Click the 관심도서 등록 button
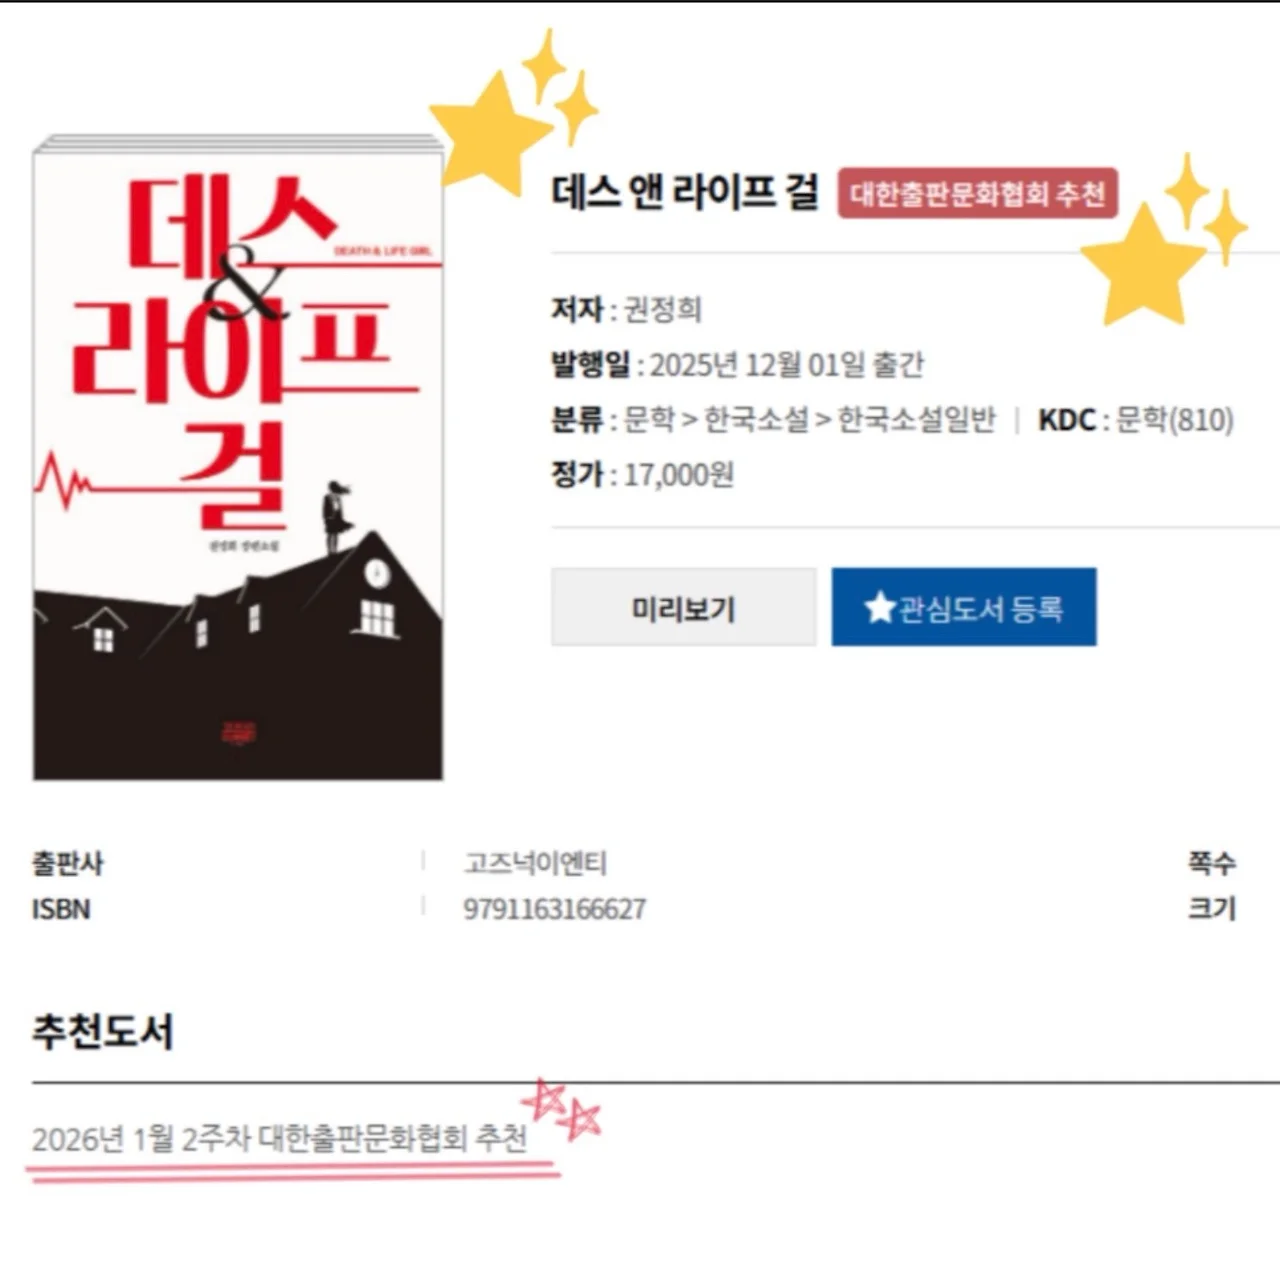Screen dimensions: 1280x1281 (x=964, y=607)
